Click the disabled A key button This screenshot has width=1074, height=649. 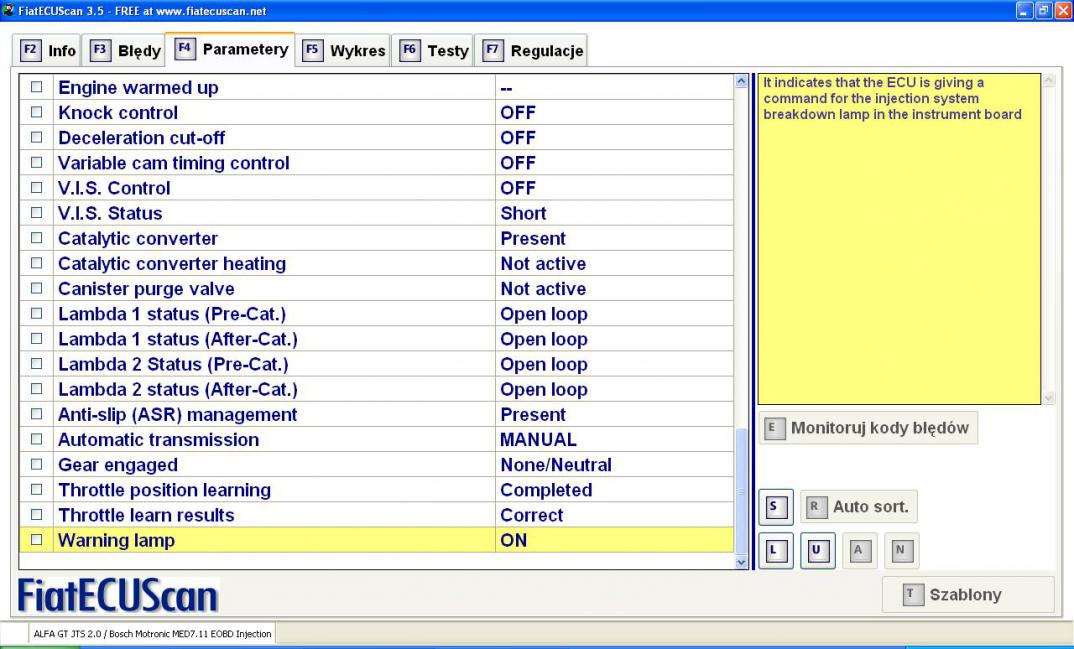click(859, 550)
